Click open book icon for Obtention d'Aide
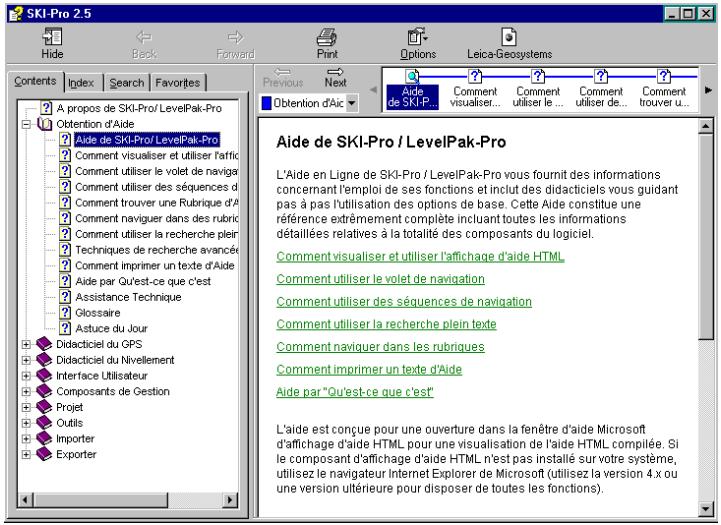 (x=45, y=124)
